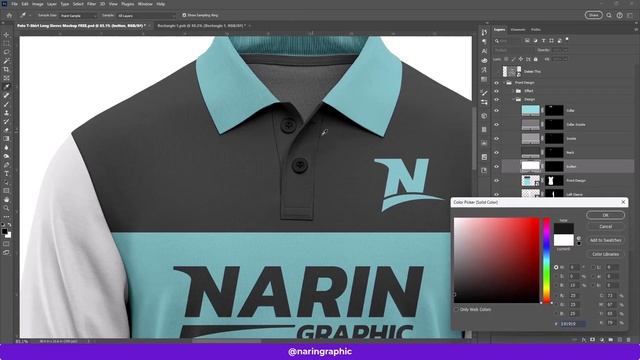Hide the Effect group layer
Viewport: 640px width, 360px height.
(x=496, y=91)
